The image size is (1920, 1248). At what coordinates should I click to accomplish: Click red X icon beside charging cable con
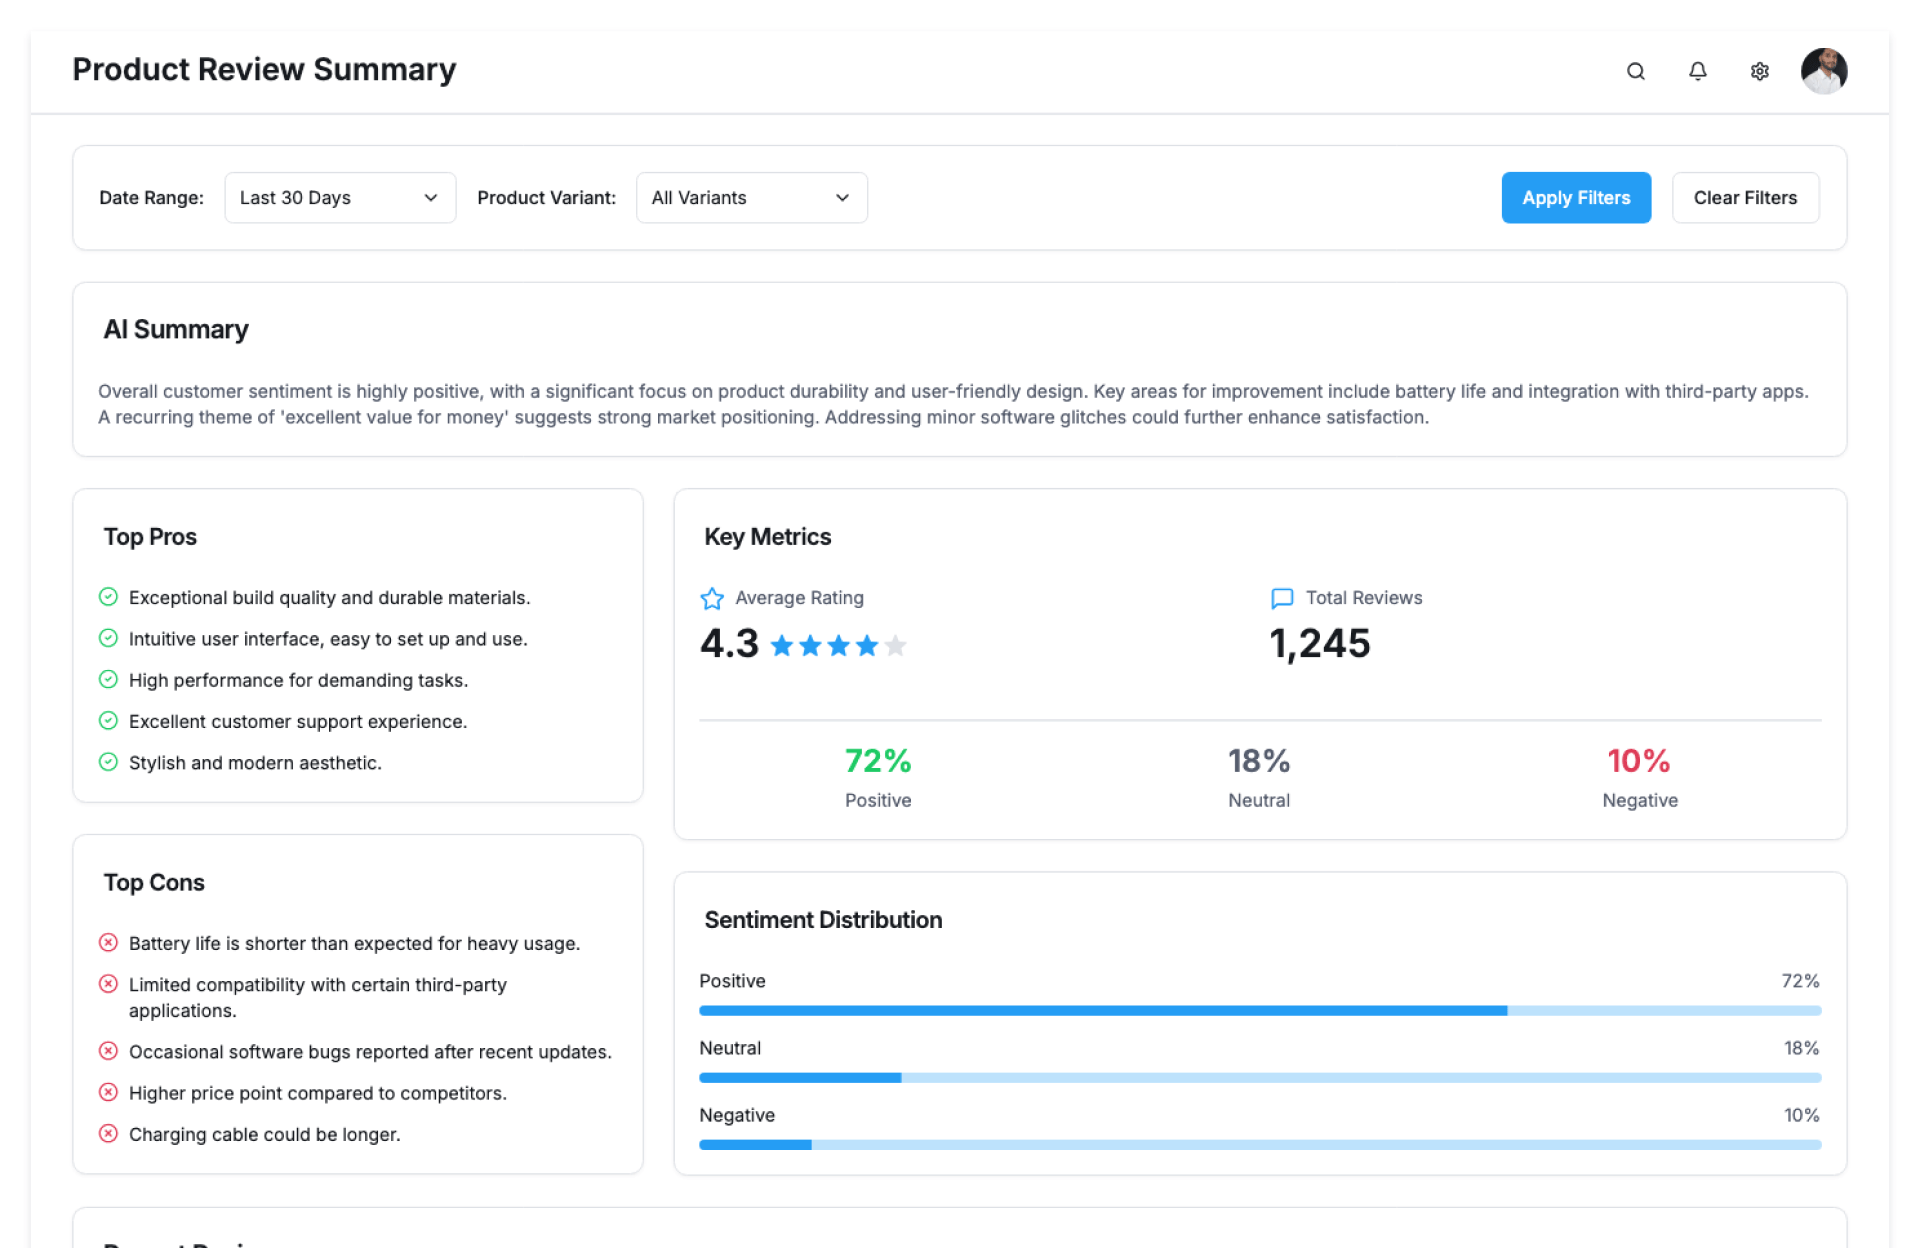(x=109, y=1133)
